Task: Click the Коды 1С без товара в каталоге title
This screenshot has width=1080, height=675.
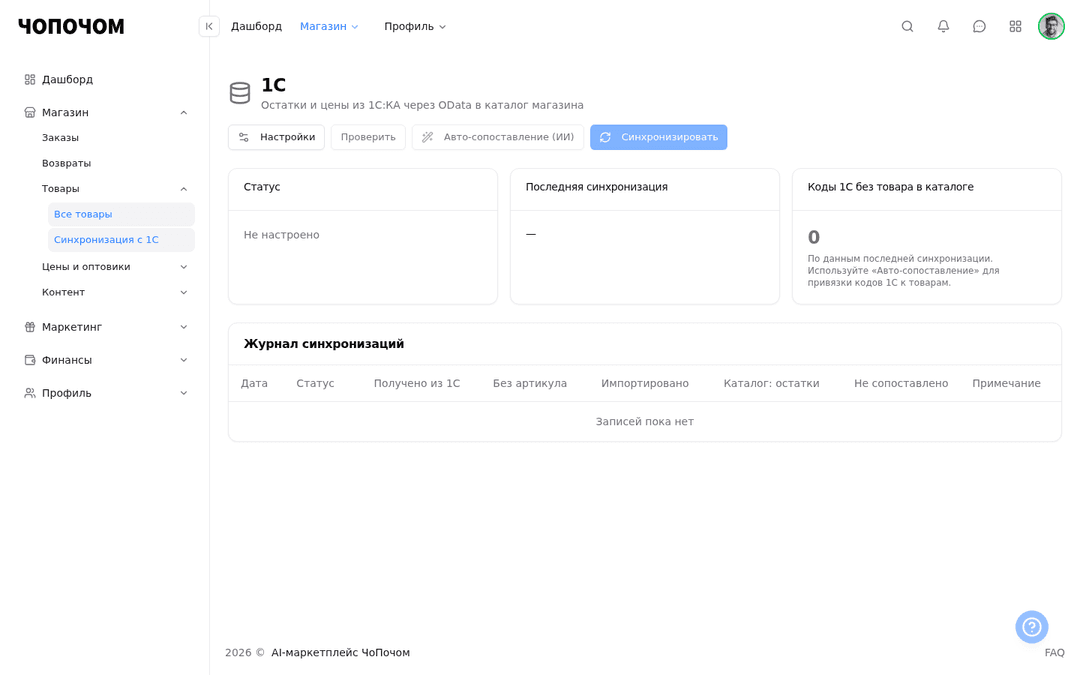Action: pyautogui.click(x=891, y=187)
